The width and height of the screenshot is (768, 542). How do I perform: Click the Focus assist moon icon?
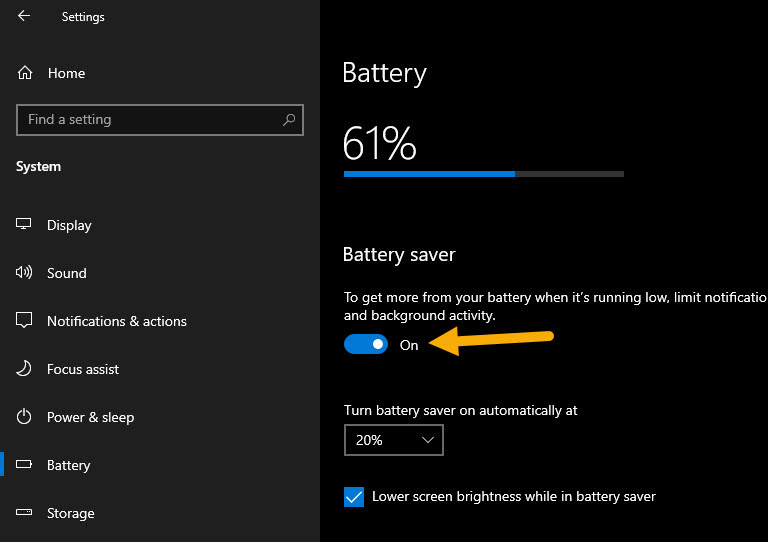24,369
